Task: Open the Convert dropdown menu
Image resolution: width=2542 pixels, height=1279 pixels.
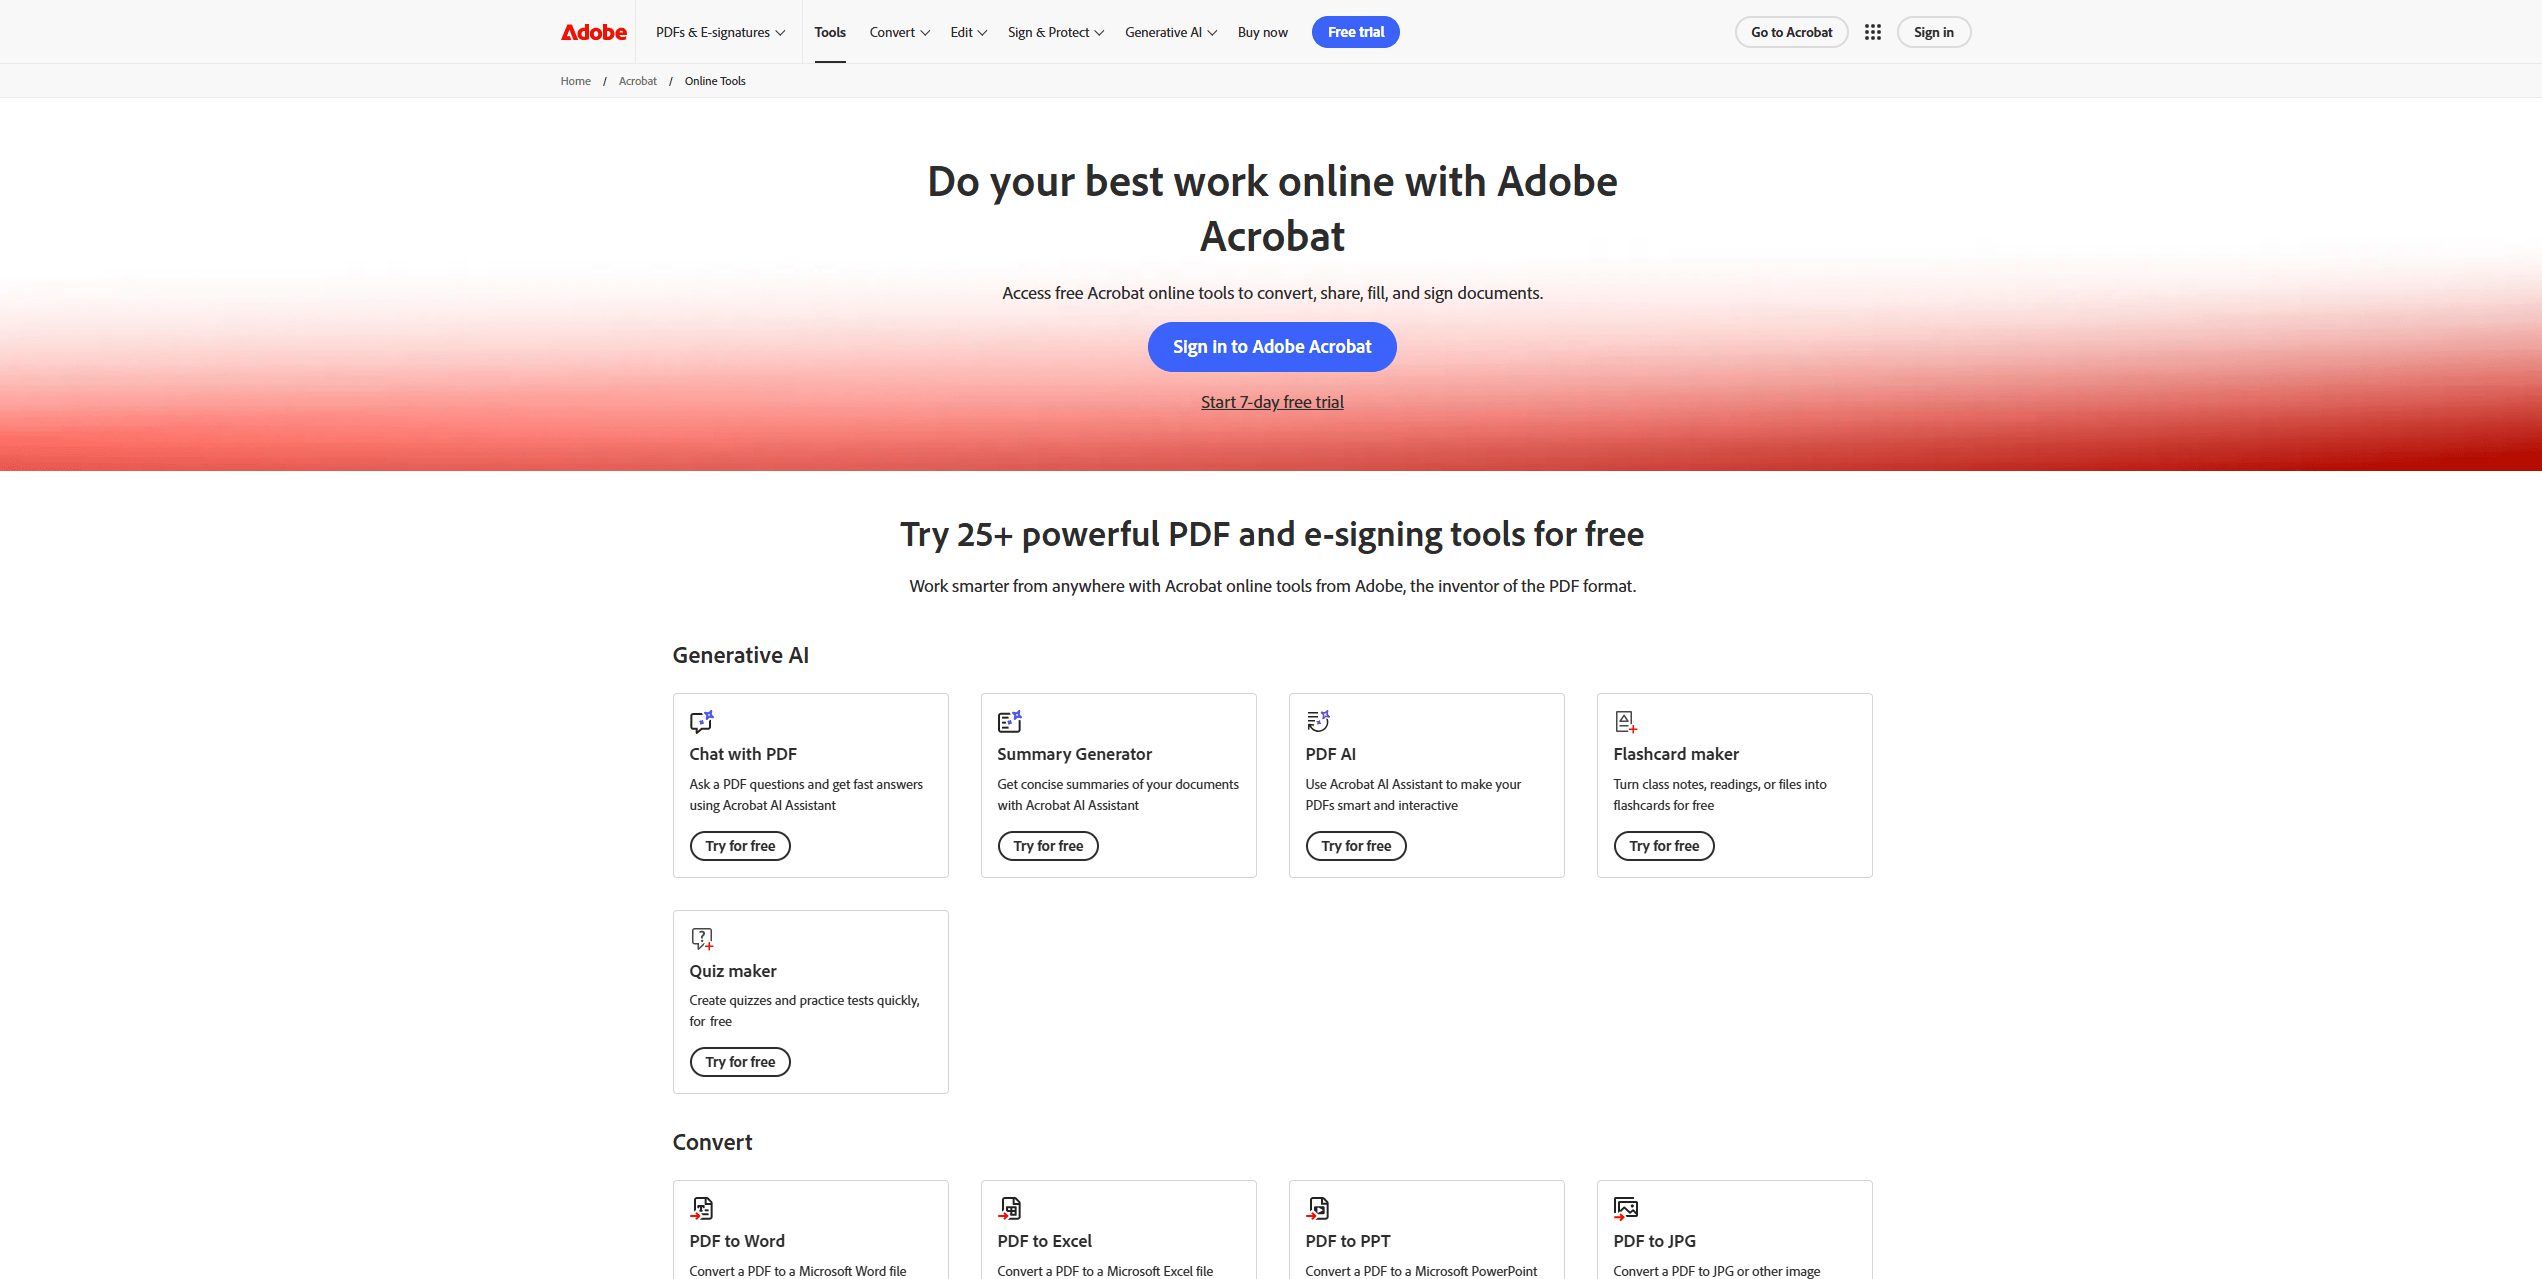Action: coord(898,31)
